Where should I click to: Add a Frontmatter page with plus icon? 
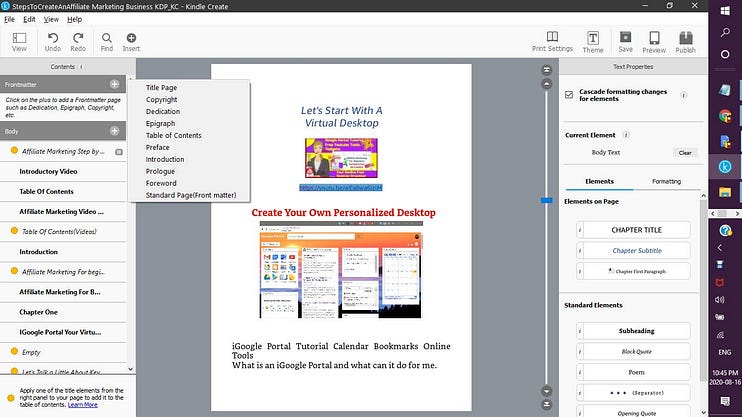115,84
